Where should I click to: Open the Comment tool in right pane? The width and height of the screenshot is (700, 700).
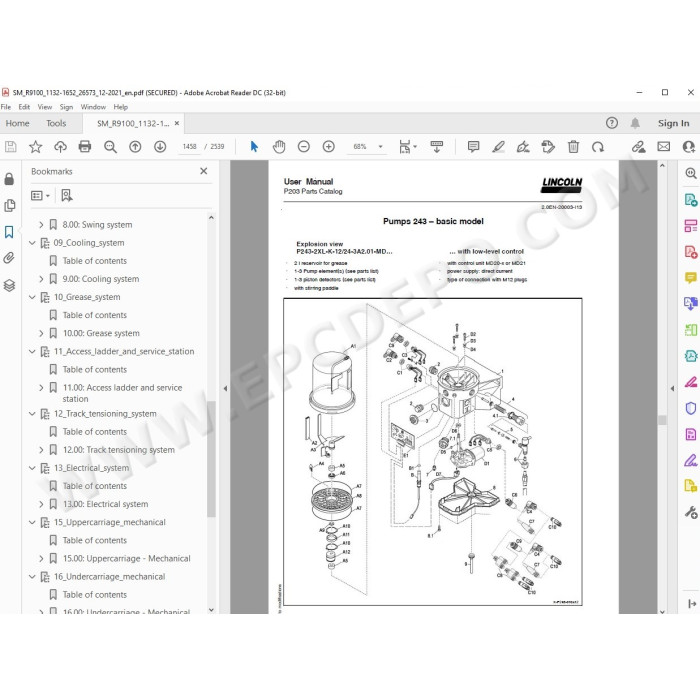pyautogui.click(x=691, y=278)
